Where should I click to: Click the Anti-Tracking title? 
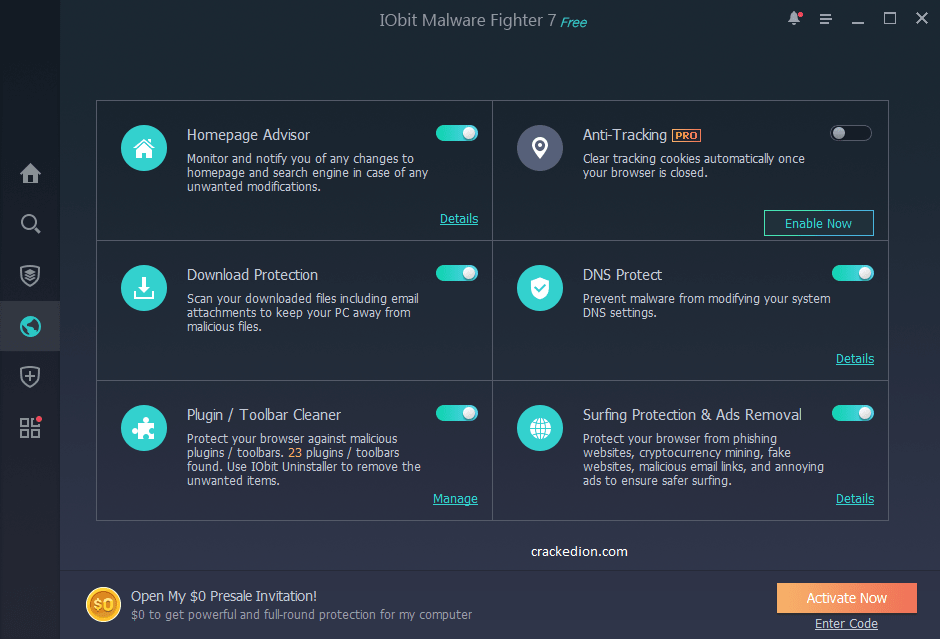click(x=625, y=135)
